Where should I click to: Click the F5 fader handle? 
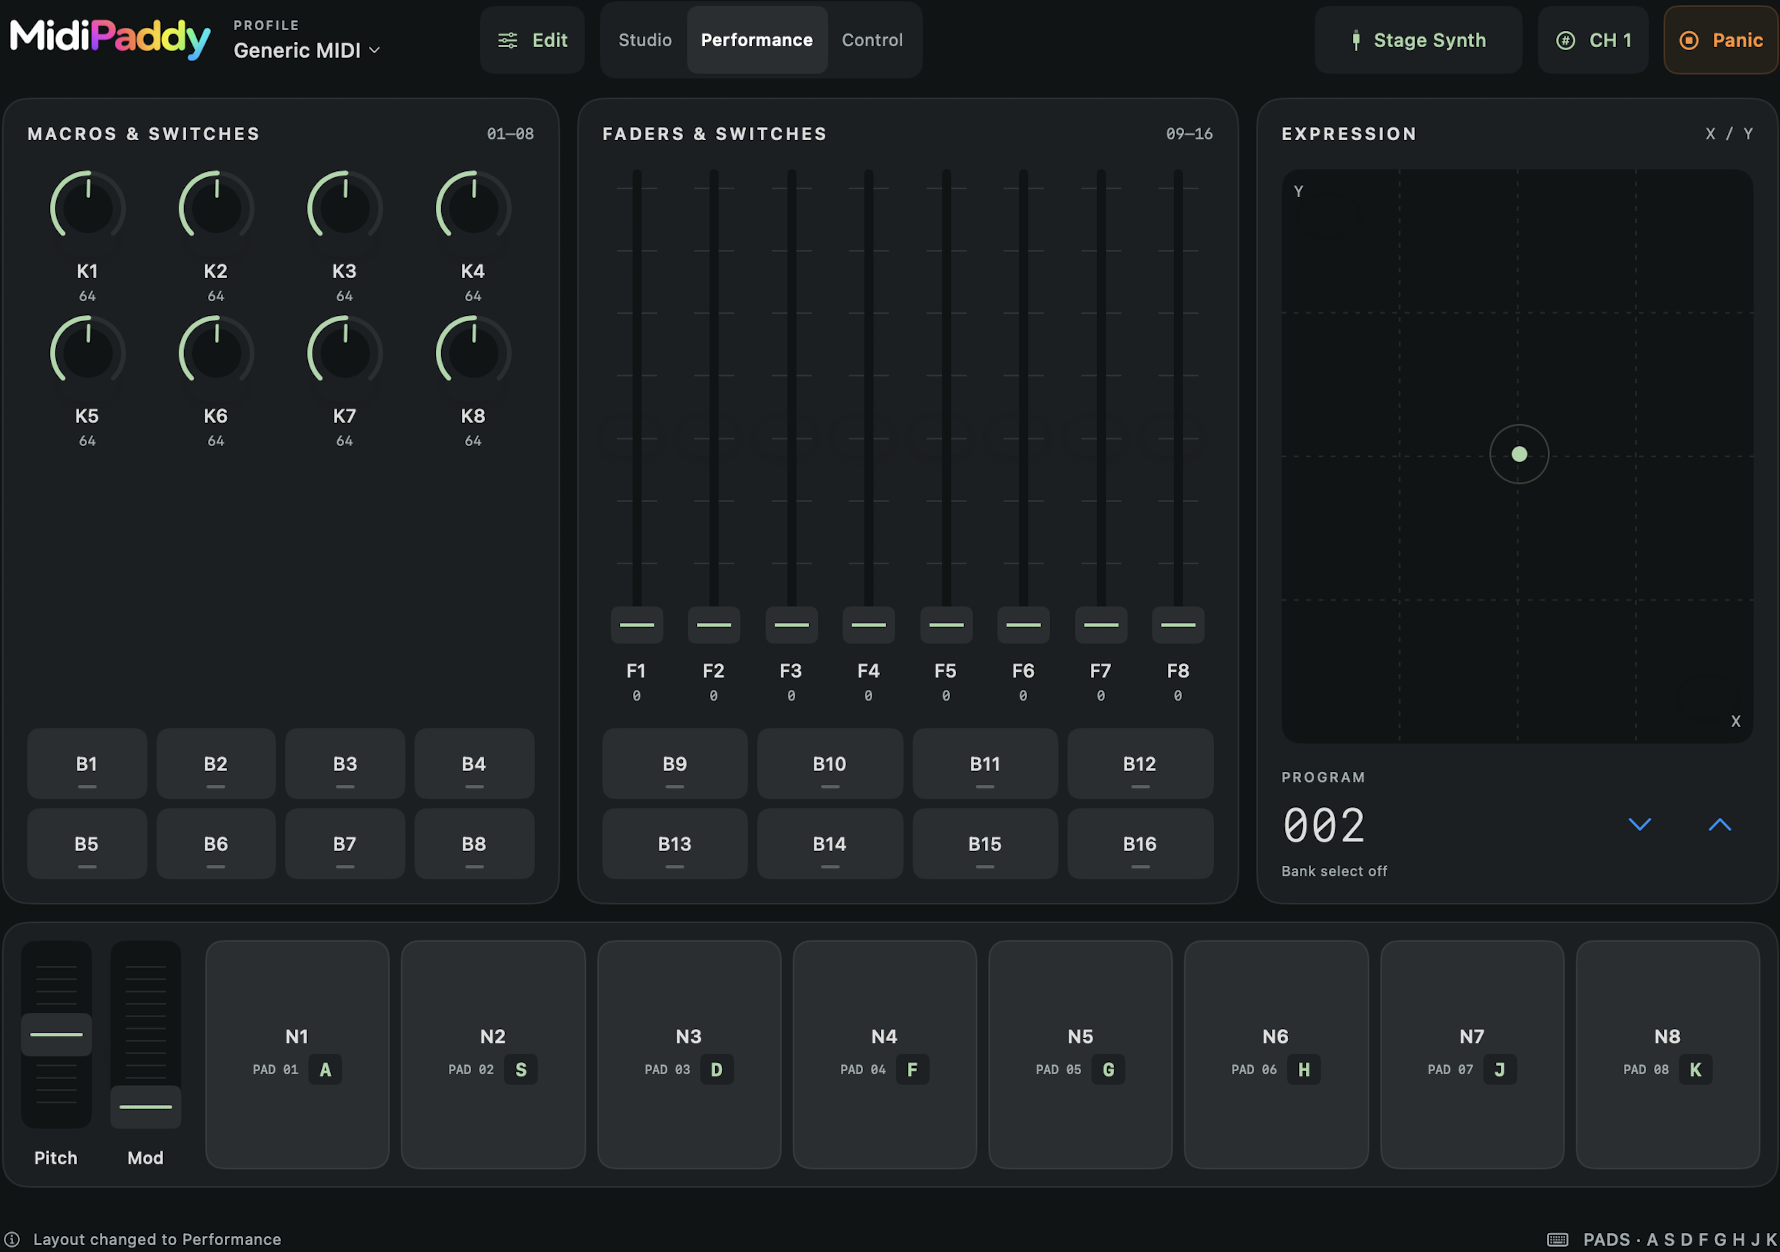point(946,625)
